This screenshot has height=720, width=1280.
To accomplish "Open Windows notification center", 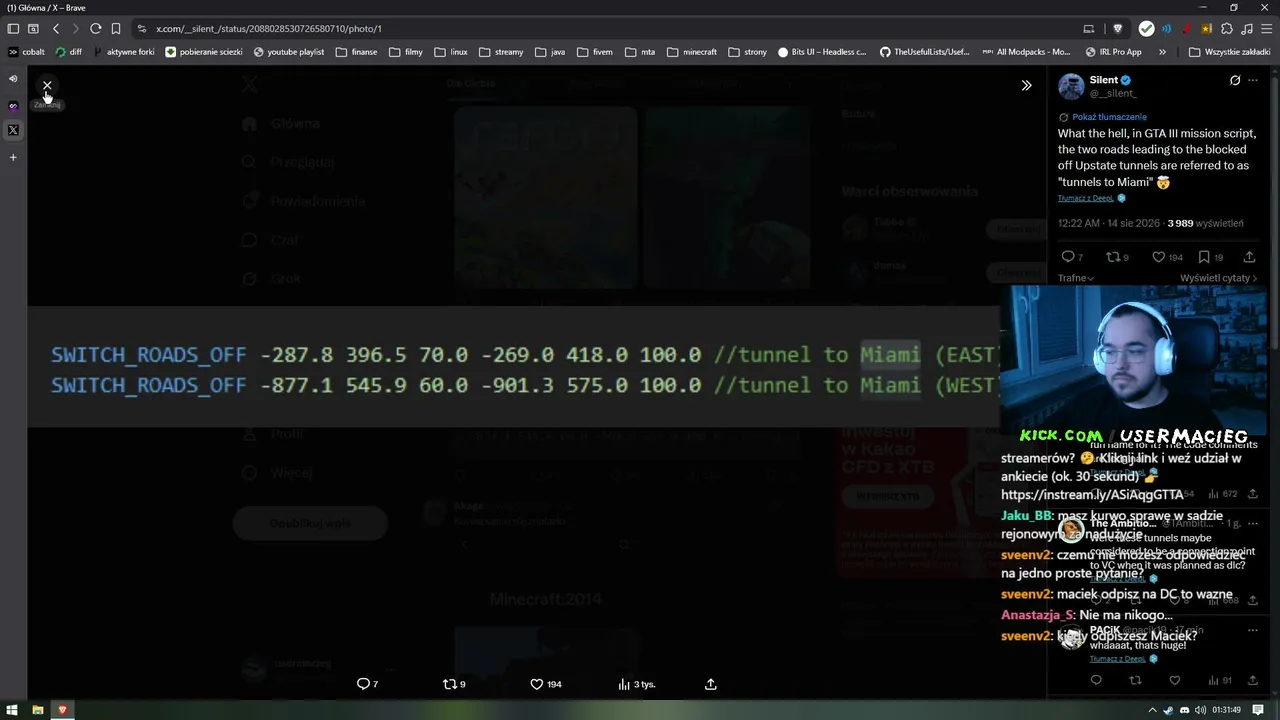I will pyautogui.click(x=1258, y=710).
